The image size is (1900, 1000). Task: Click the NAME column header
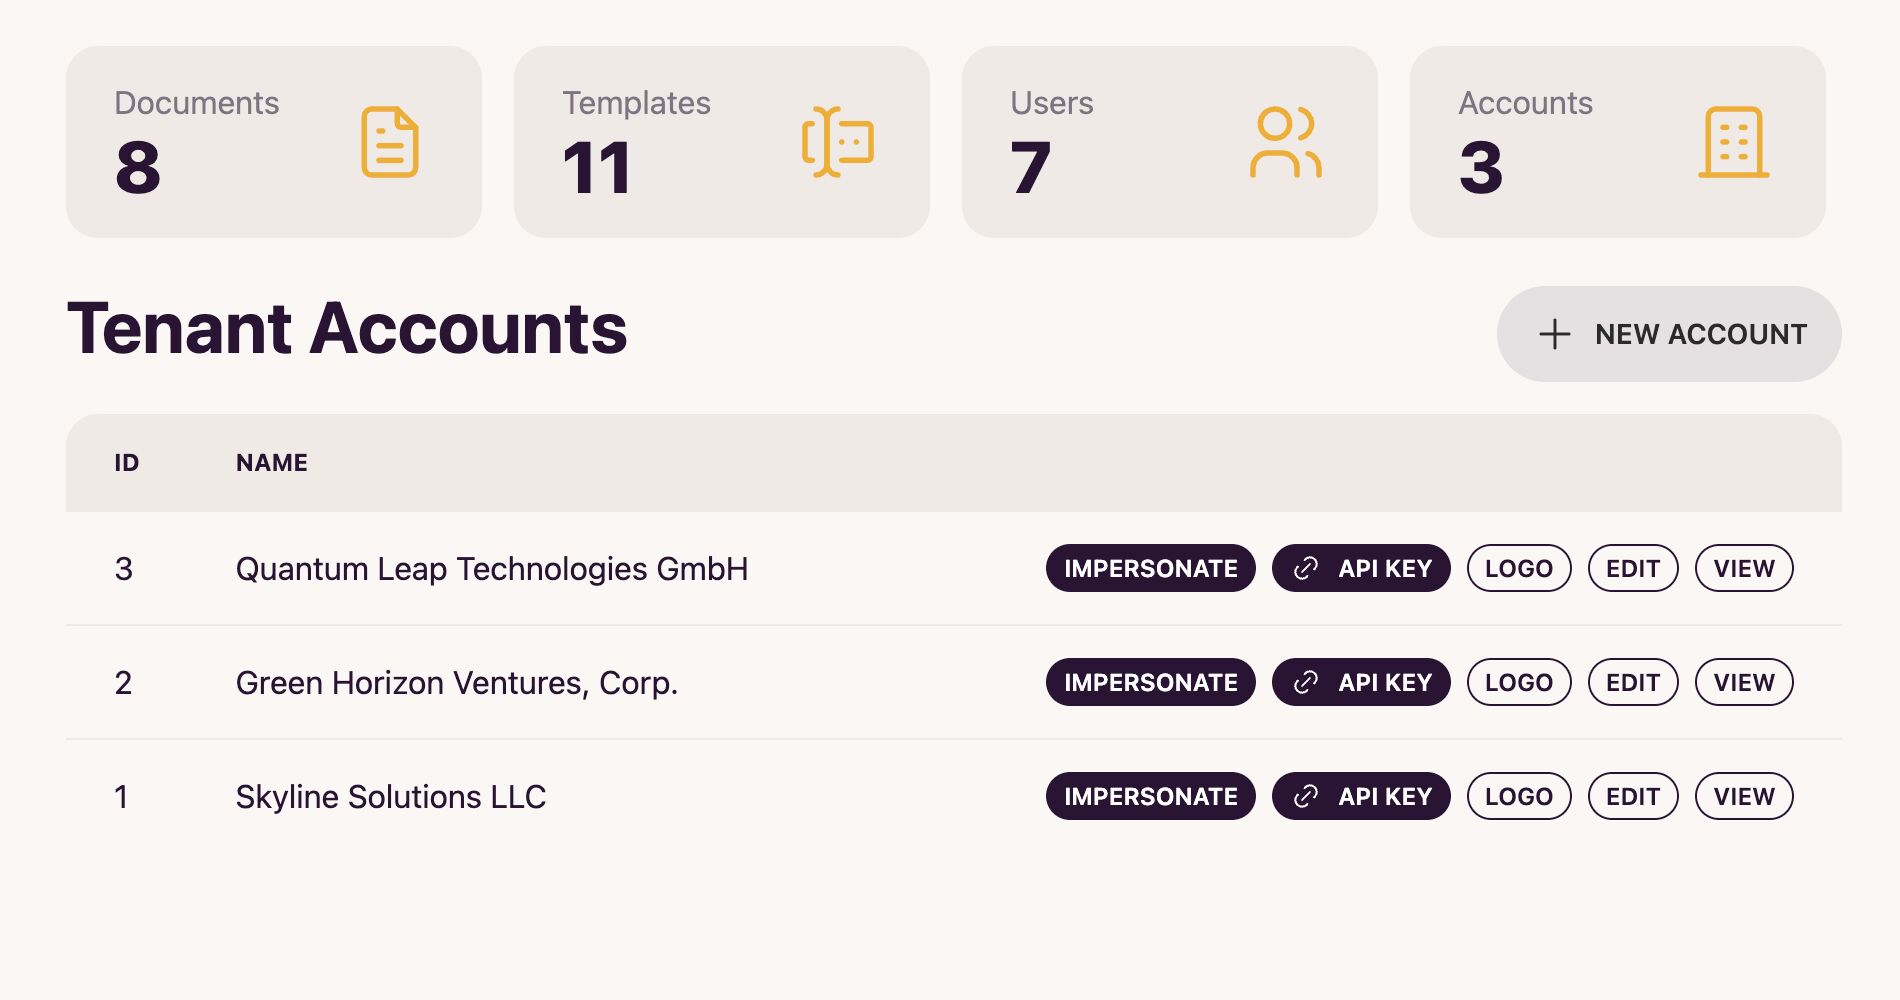point(272,463)
